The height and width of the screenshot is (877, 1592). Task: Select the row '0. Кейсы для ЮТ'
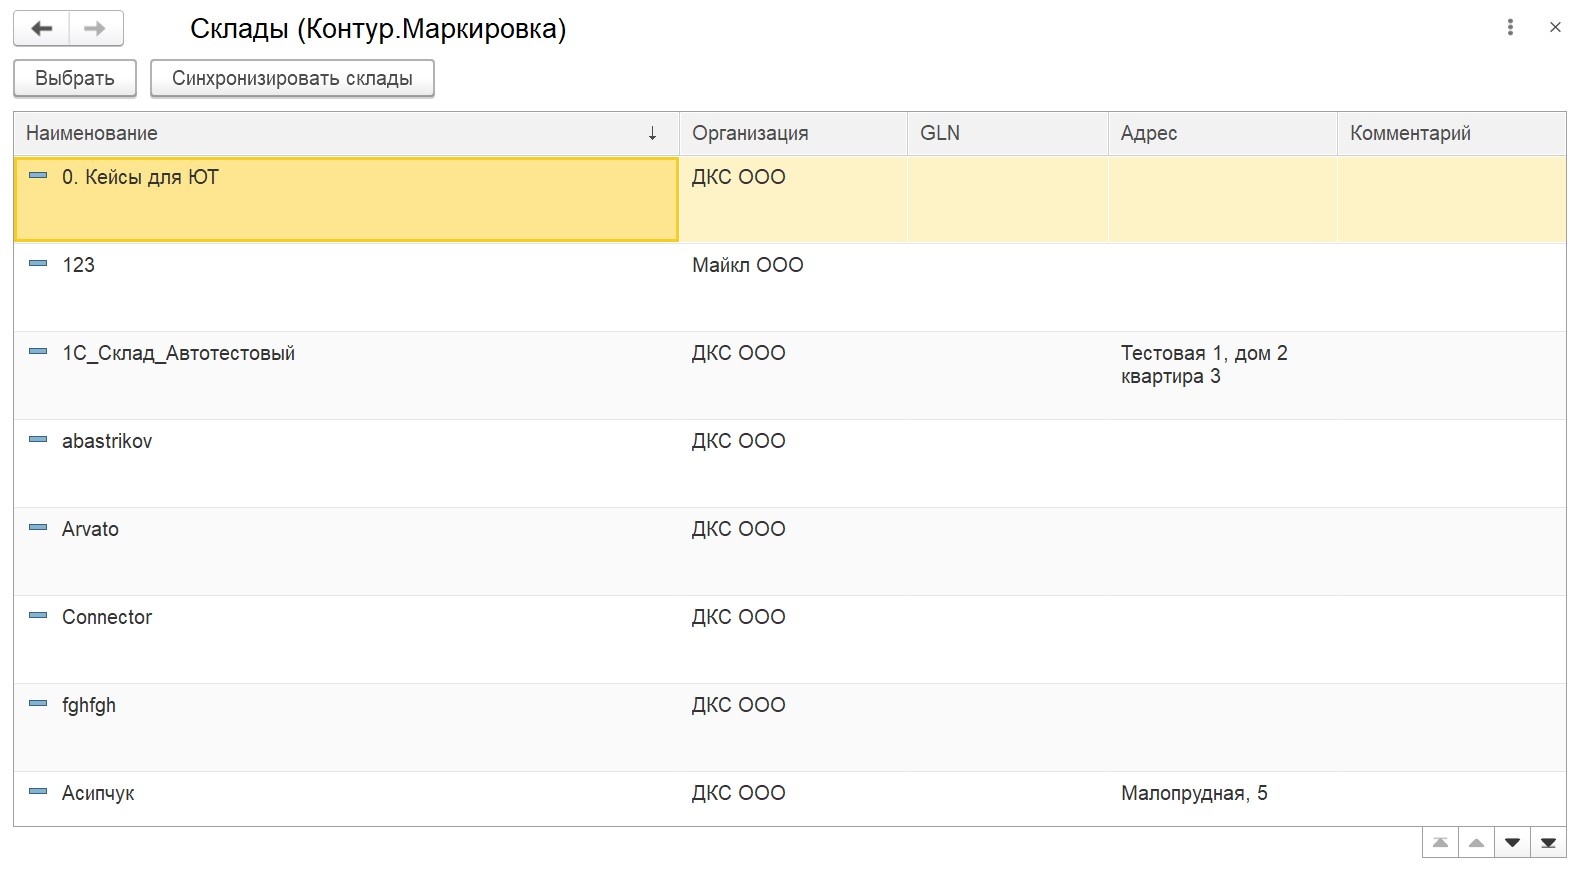790,199
